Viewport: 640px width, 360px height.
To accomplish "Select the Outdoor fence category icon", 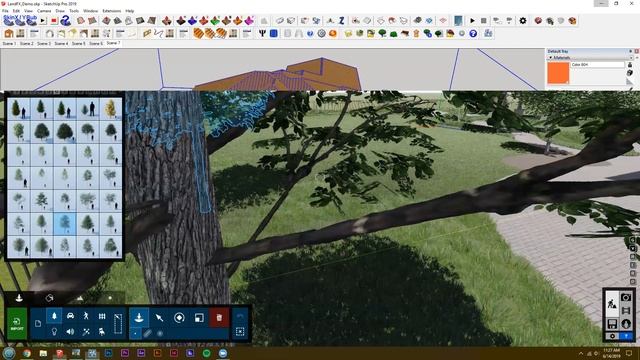I will (102, 316).
